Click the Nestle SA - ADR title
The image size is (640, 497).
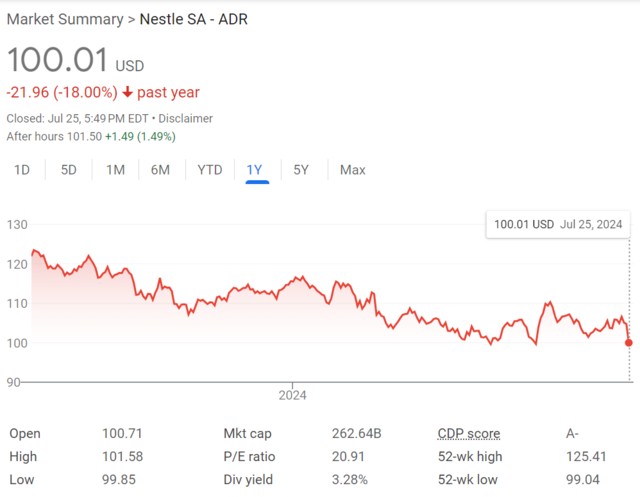[x=194, y=19]
